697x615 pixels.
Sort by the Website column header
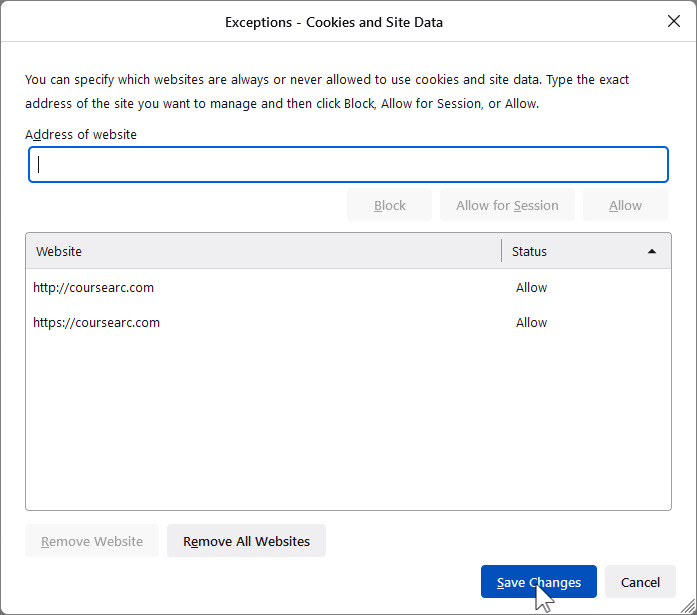coord(263,251)
